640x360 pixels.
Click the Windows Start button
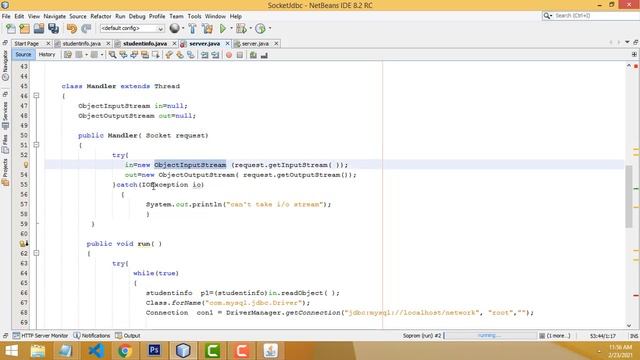pos(11,351)
